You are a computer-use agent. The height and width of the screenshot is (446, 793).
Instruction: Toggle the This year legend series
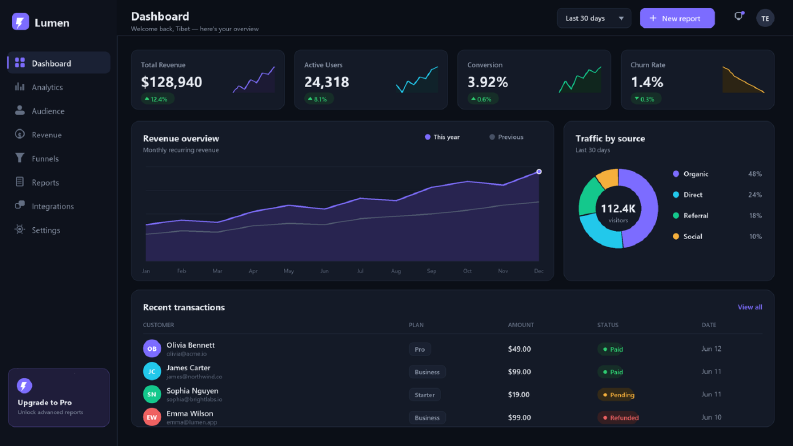(x=443, y=137)
